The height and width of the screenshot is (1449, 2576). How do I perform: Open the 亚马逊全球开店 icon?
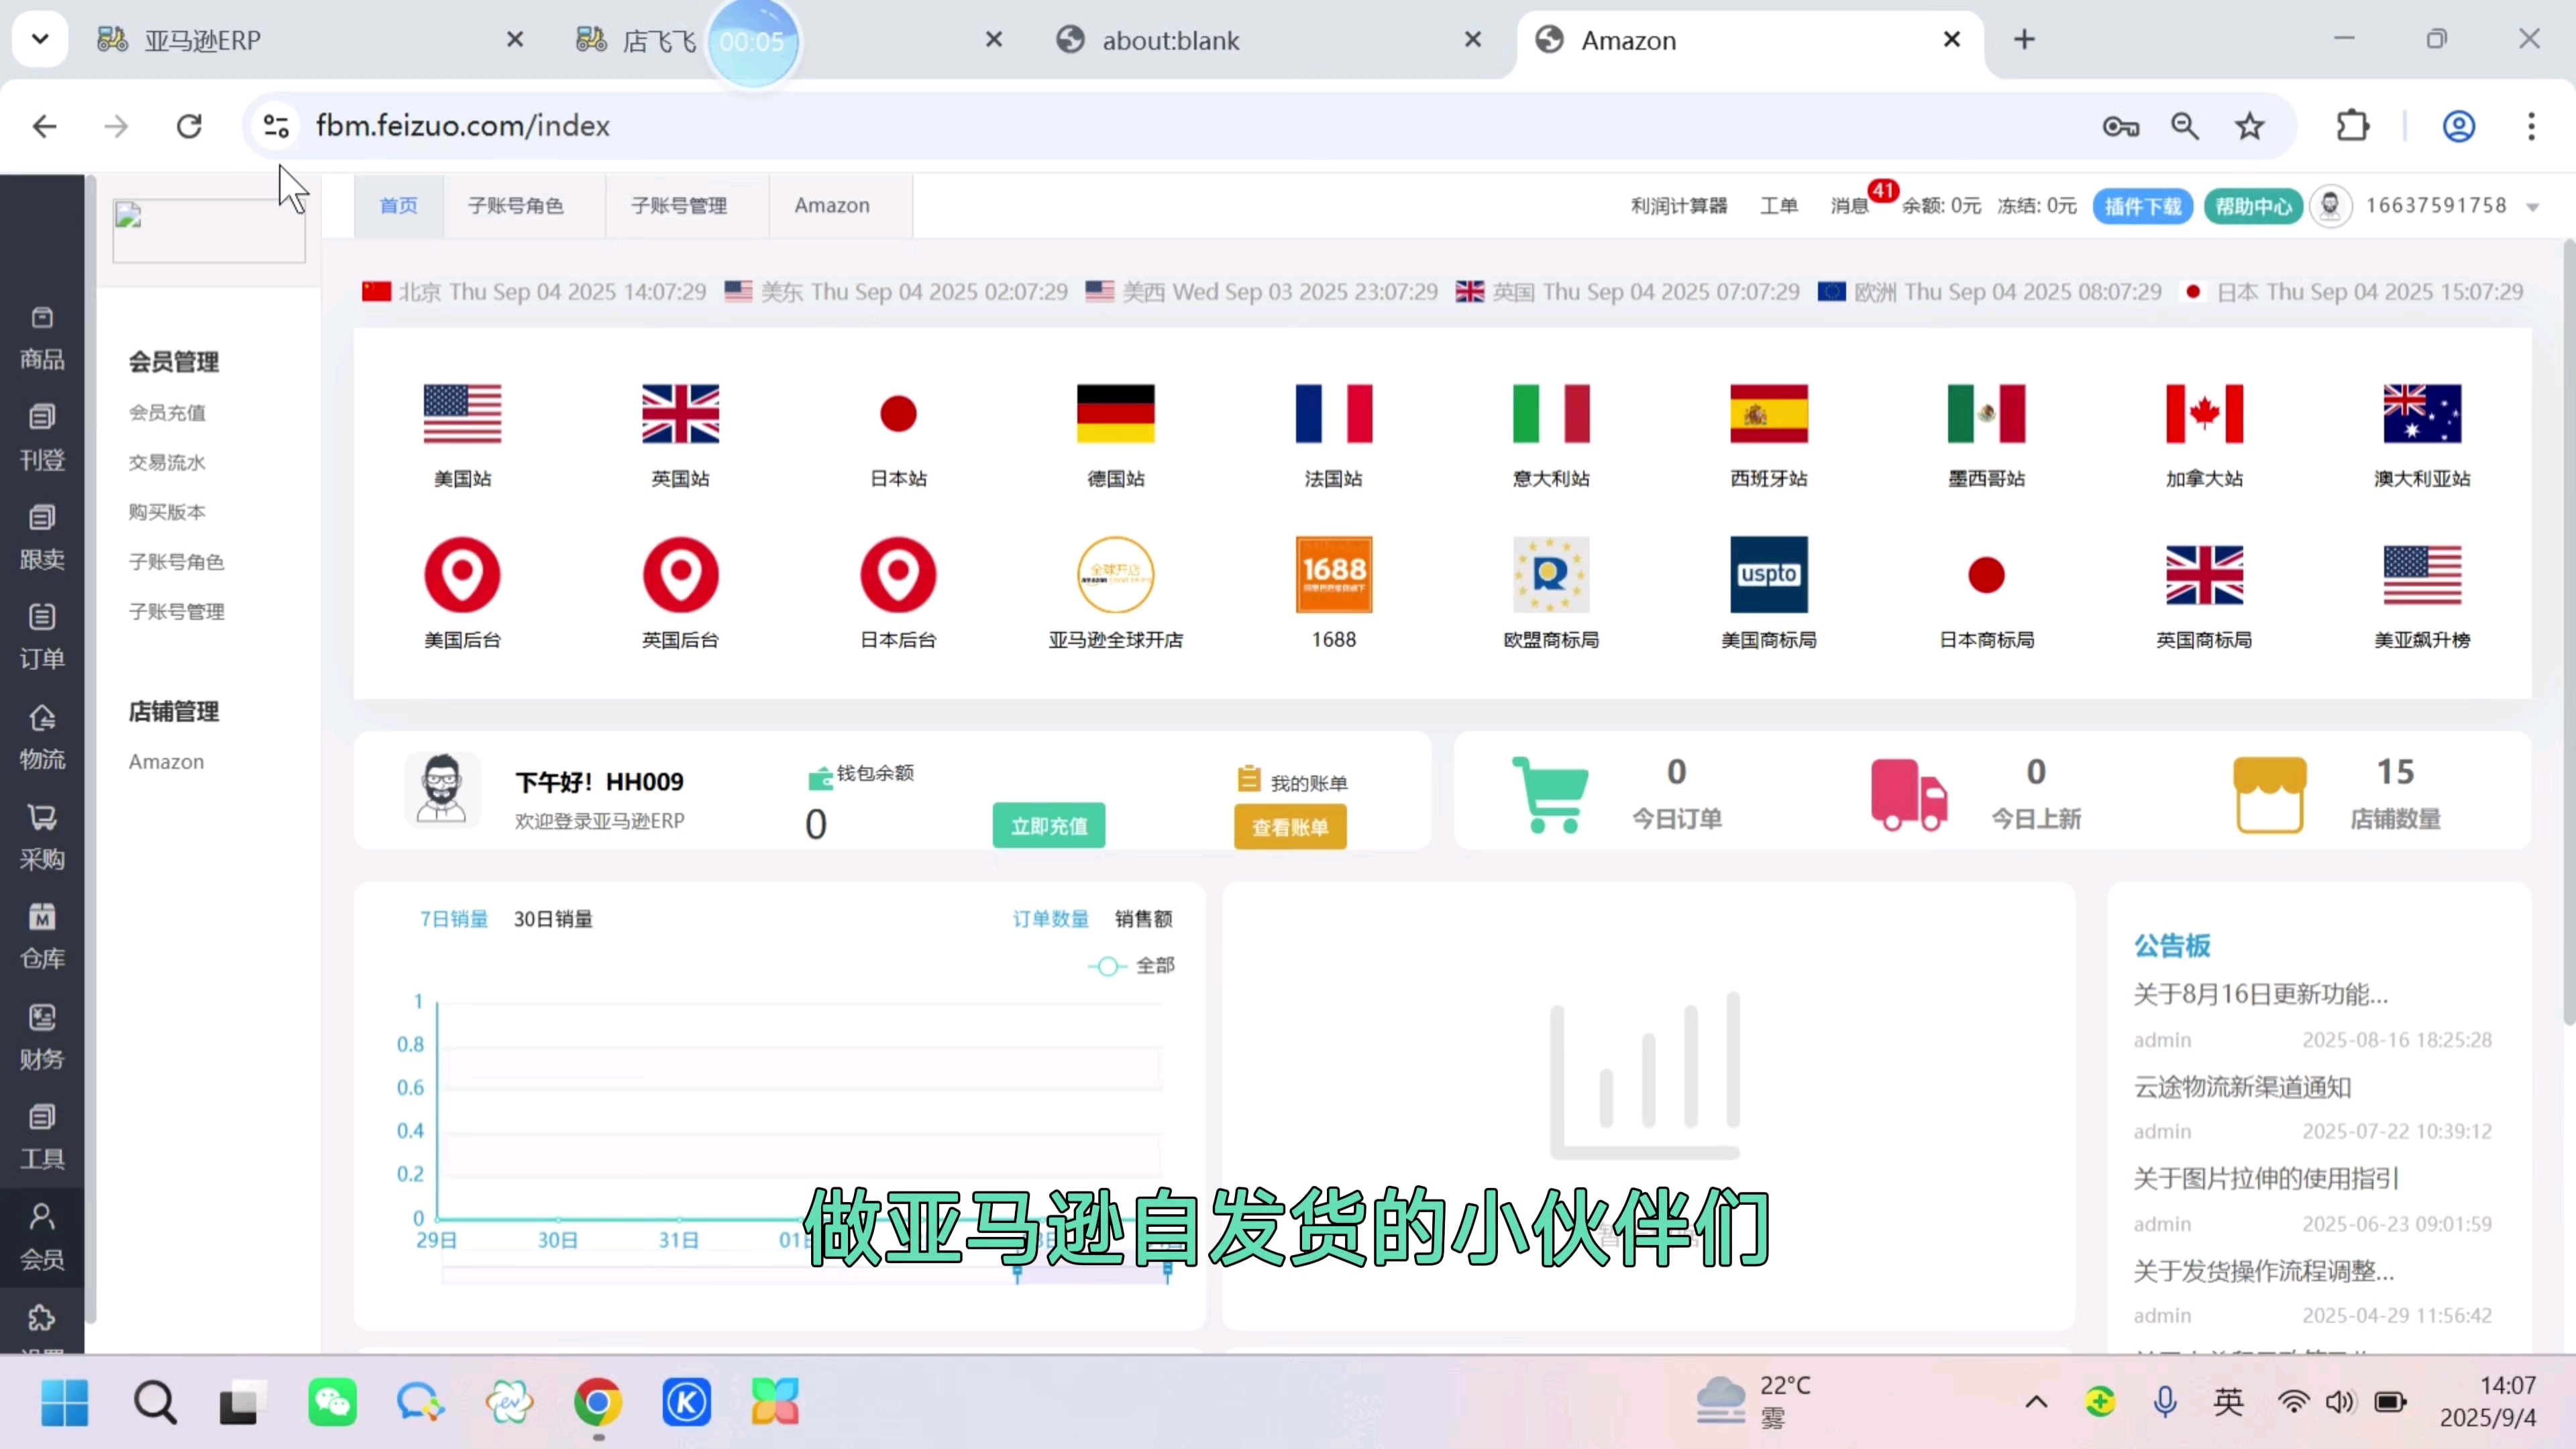click(1116, 575)
